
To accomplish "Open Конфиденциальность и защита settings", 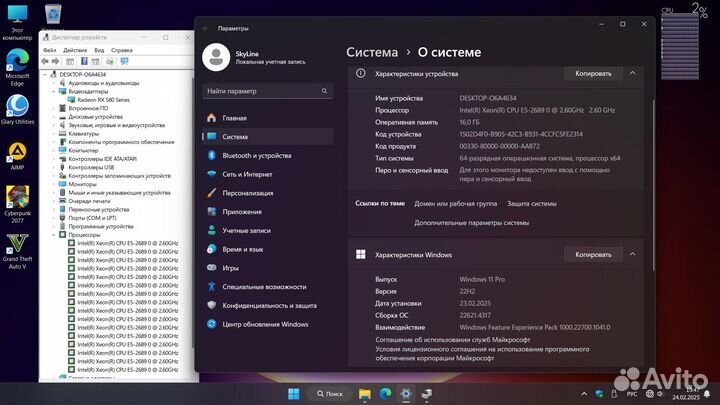I will (x=269, y=305).
